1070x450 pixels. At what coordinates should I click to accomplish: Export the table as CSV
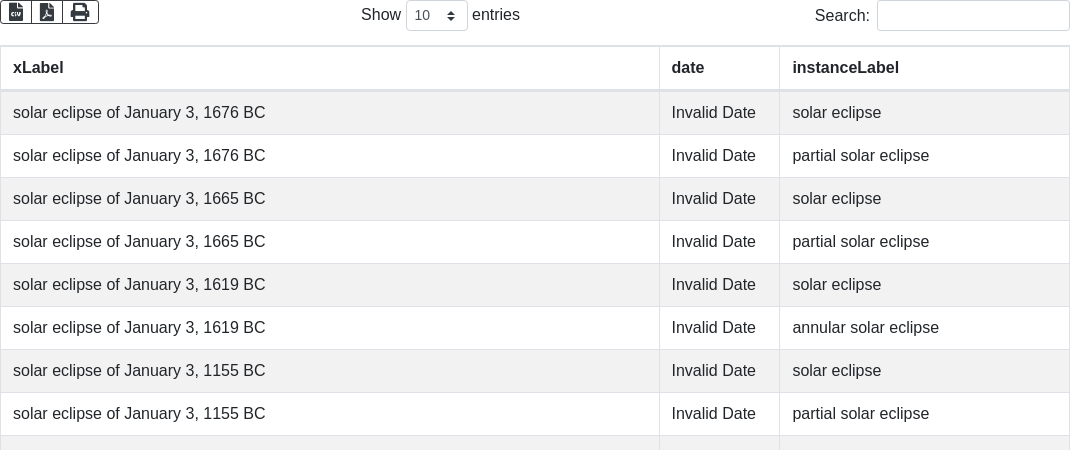[x=16, y=12]
